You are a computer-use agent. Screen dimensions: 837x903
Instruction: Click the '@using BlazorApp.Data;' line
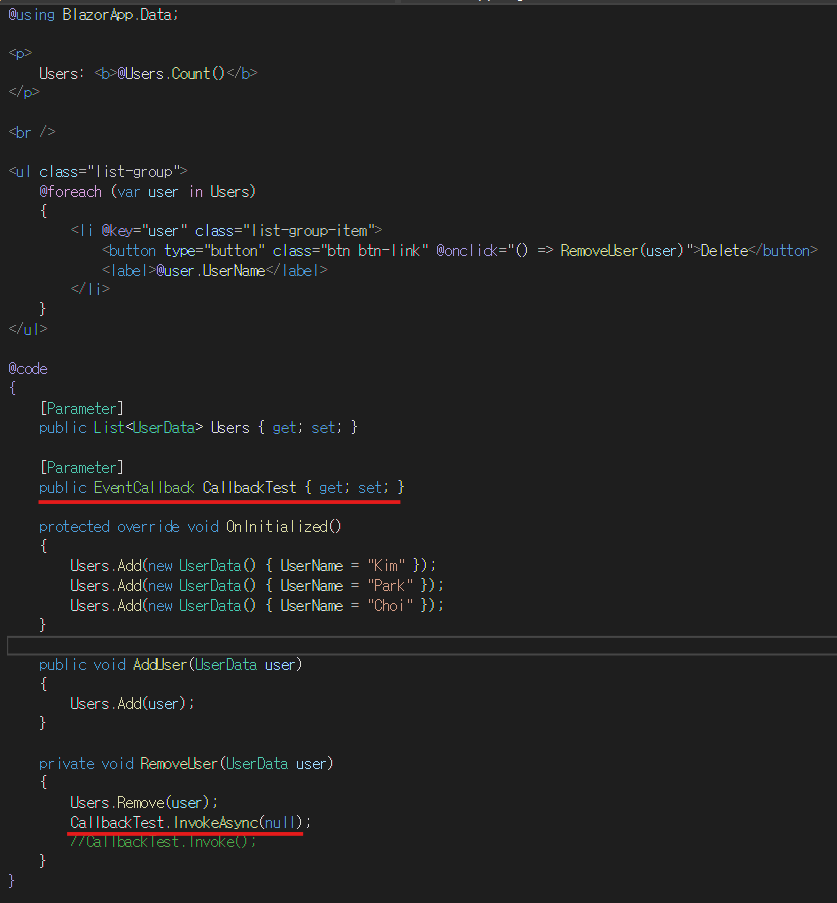(x=93, y=14)
